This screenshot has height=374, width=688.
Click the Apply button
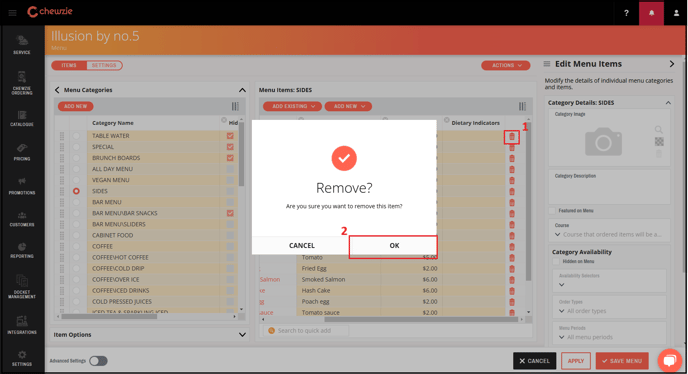(x=576, y=361)
